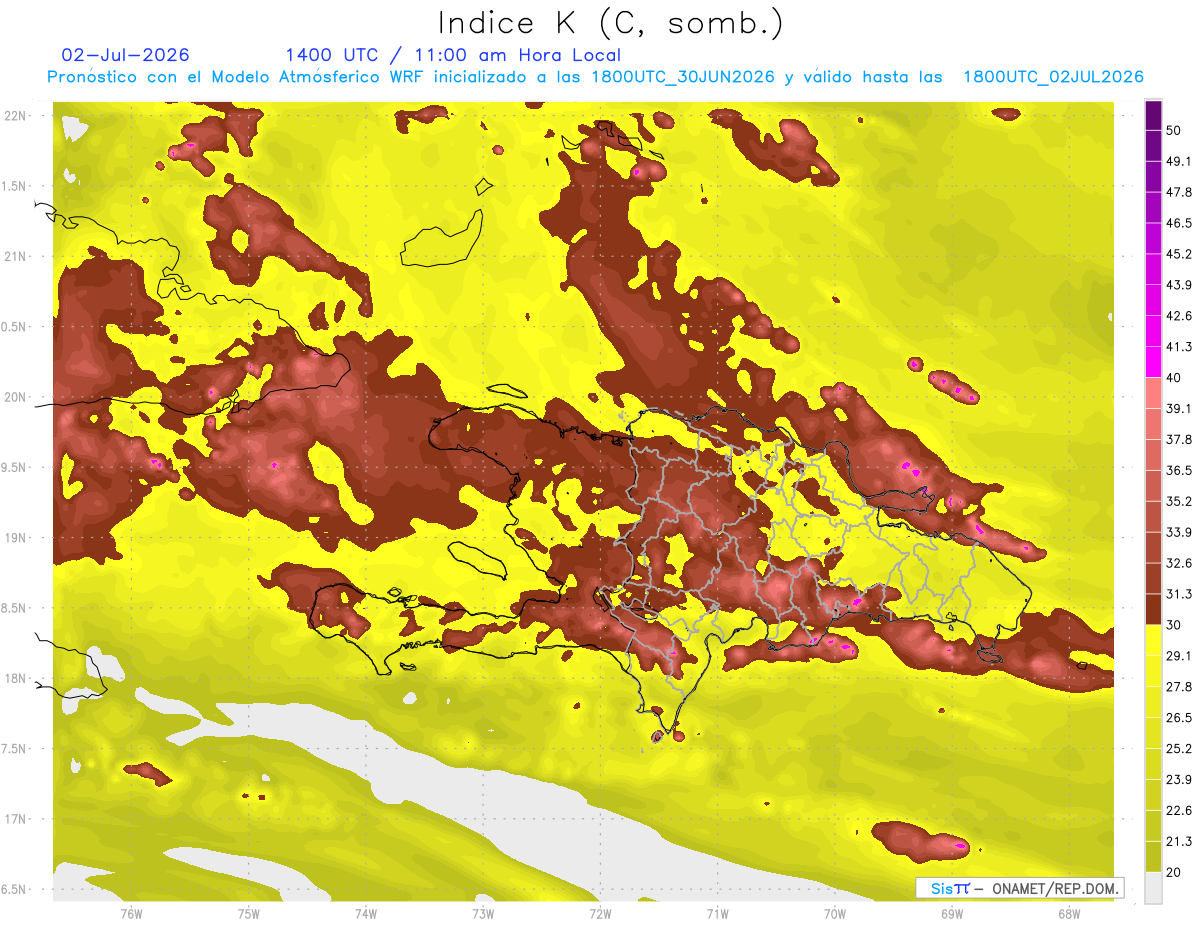1200x927 pixels.
Task: Click the "19N" latitude label
Action: click(15, 537)
